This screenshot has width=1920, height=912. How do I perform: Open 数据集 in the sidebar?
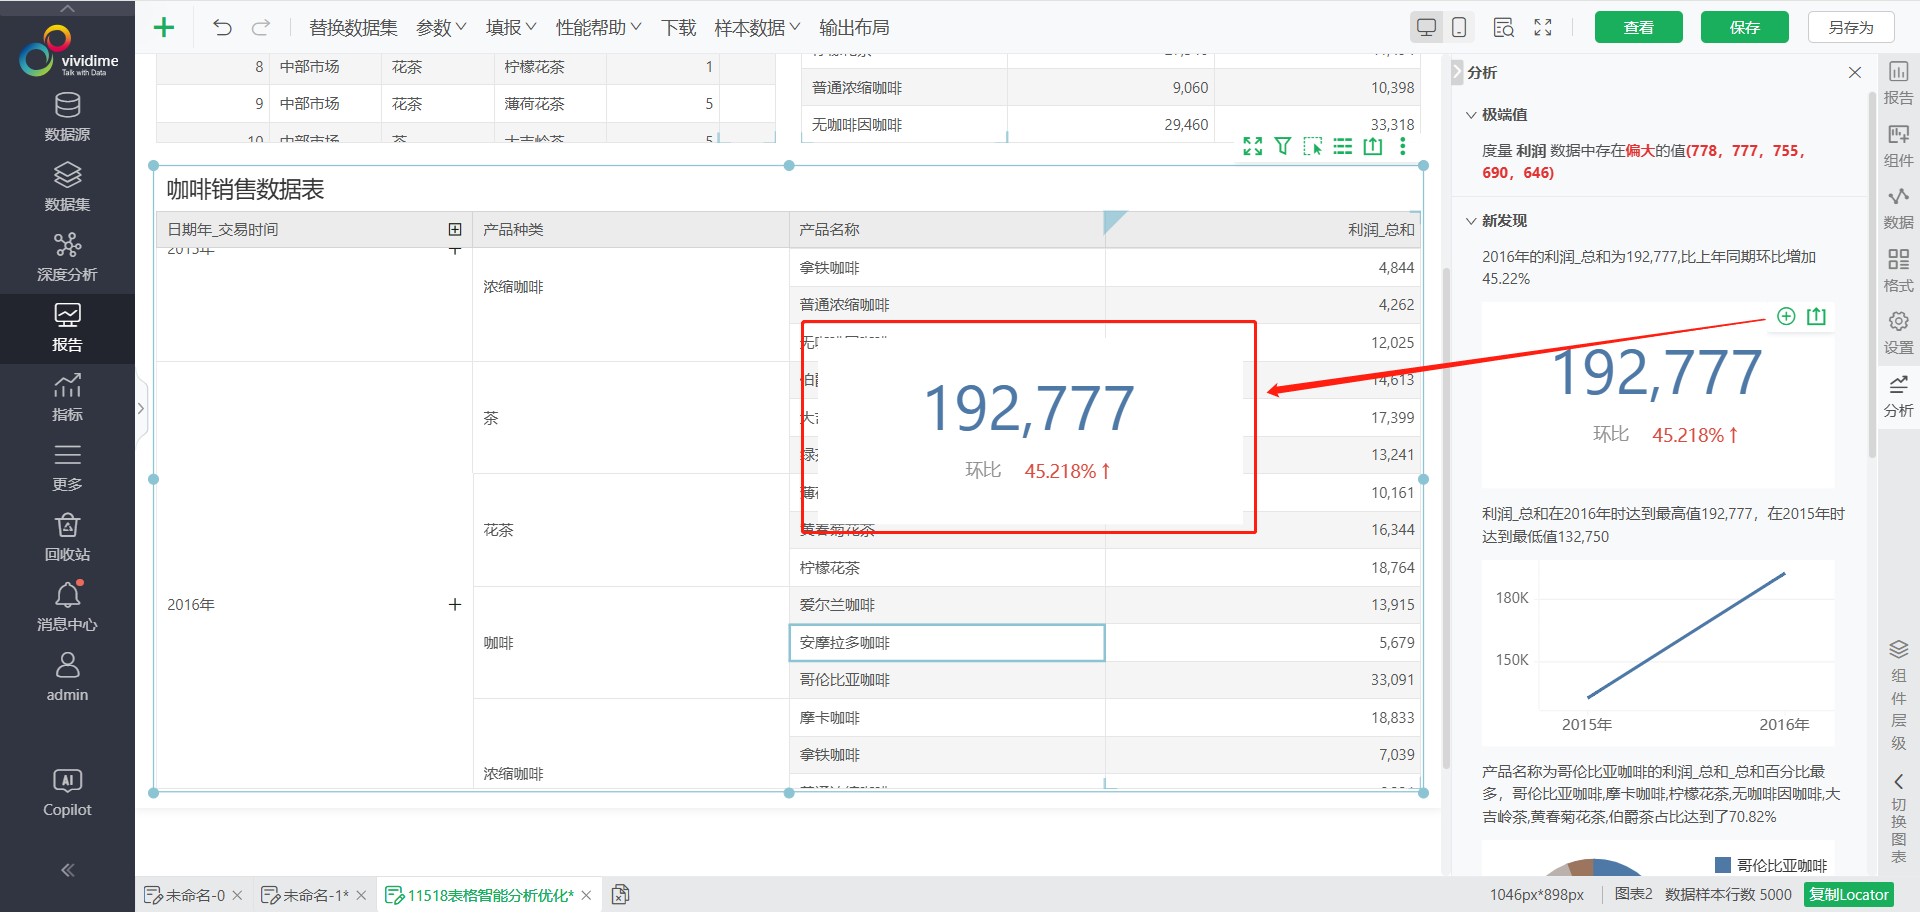[x=67, y=187]
